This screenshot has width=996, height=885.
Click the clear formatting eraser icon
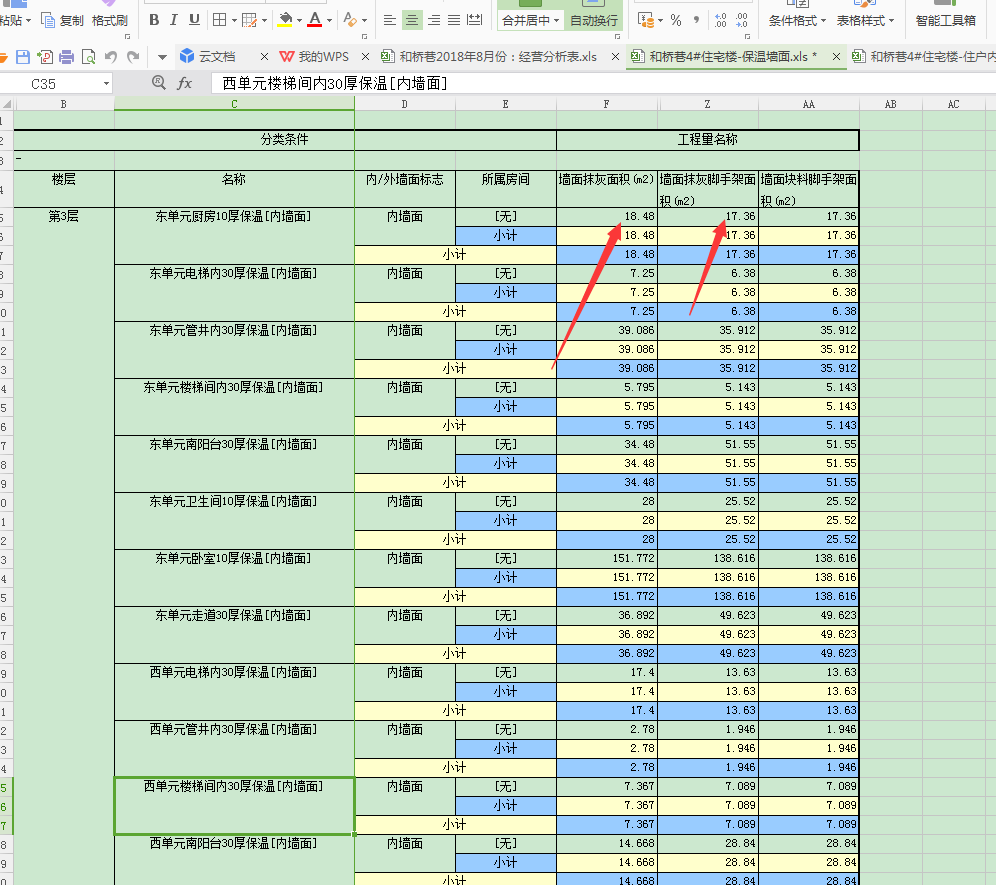point(349,20)
